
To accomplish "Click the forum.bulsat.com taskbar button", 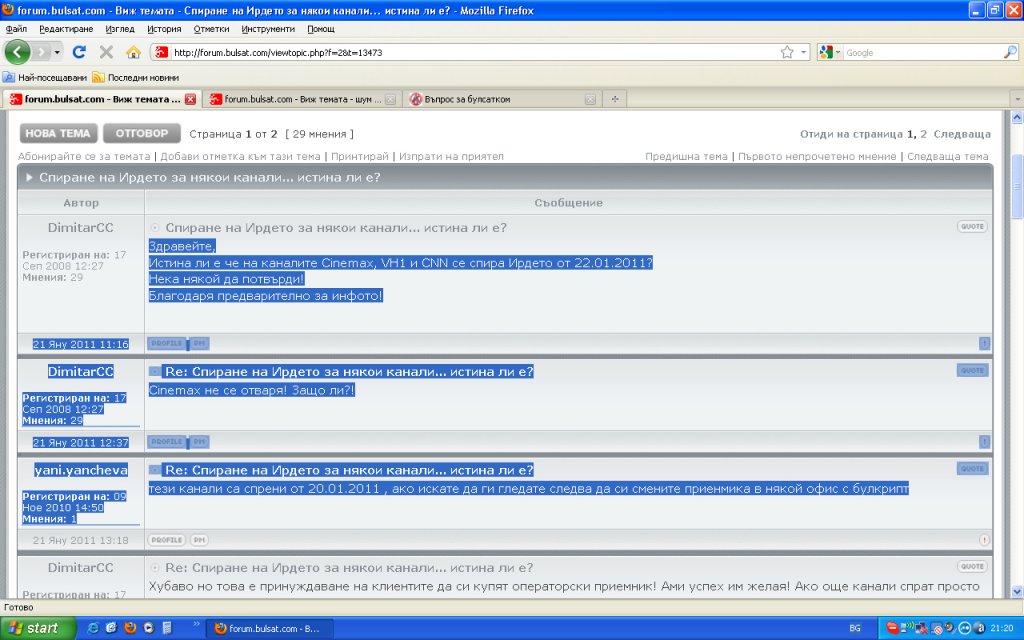I will point(269,628).
